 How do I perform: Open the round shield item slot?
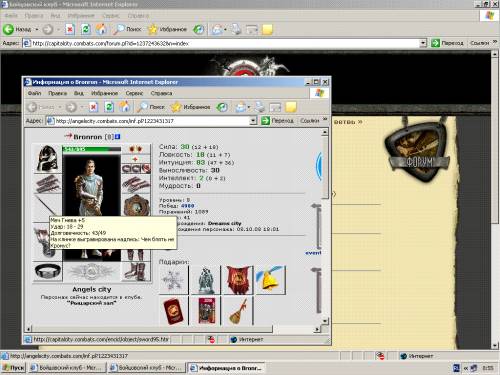136,205
